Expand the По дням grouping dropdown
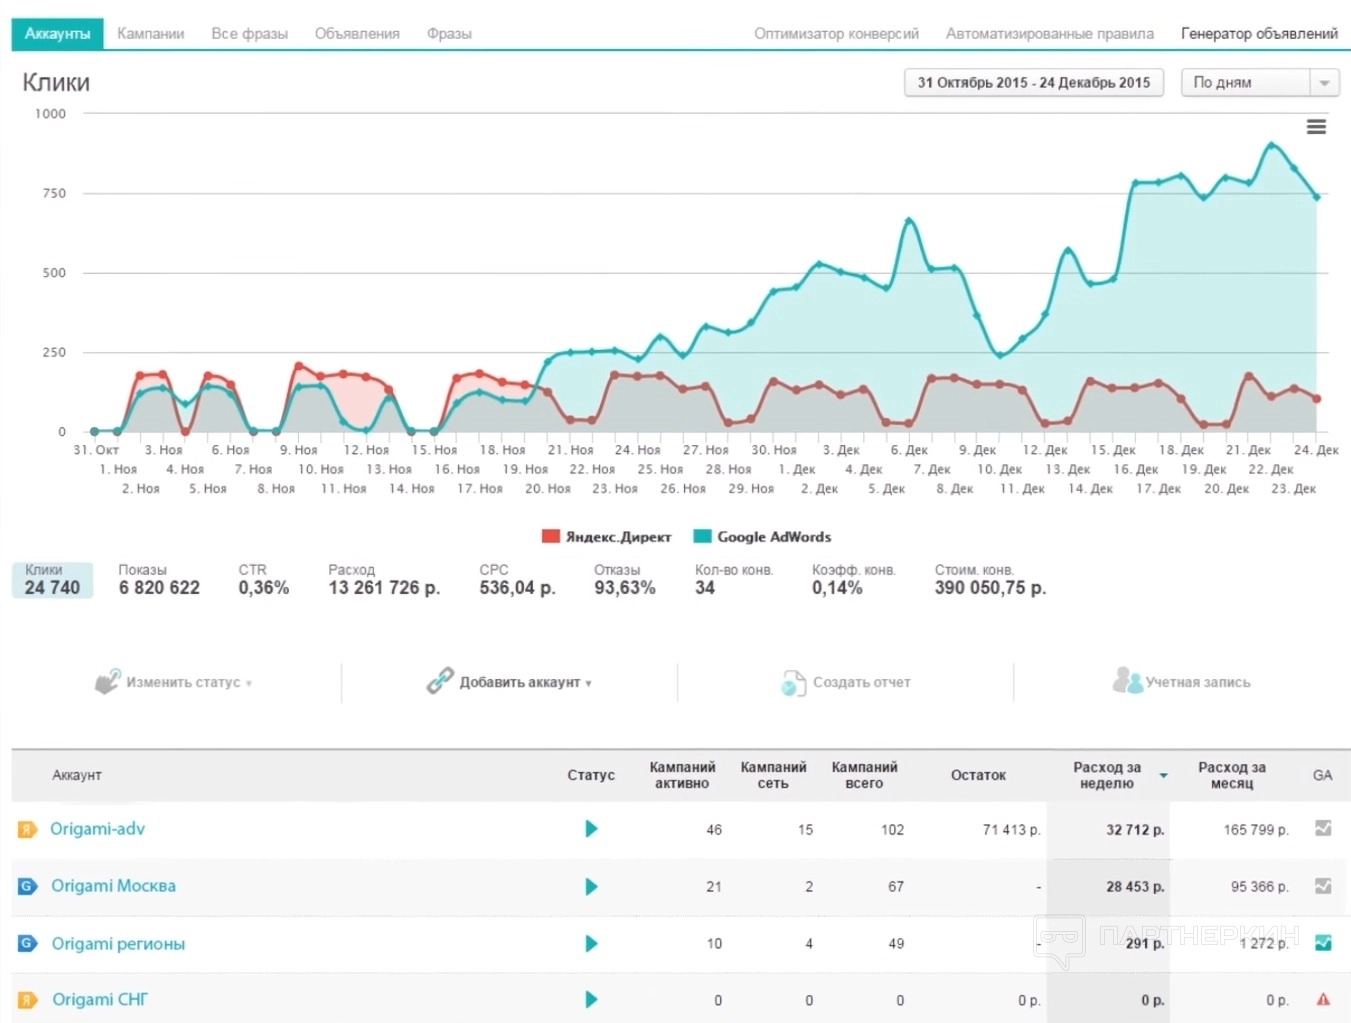Image resolution: width=1351 pixels, height=1023 pixels. coord(1323,83)
